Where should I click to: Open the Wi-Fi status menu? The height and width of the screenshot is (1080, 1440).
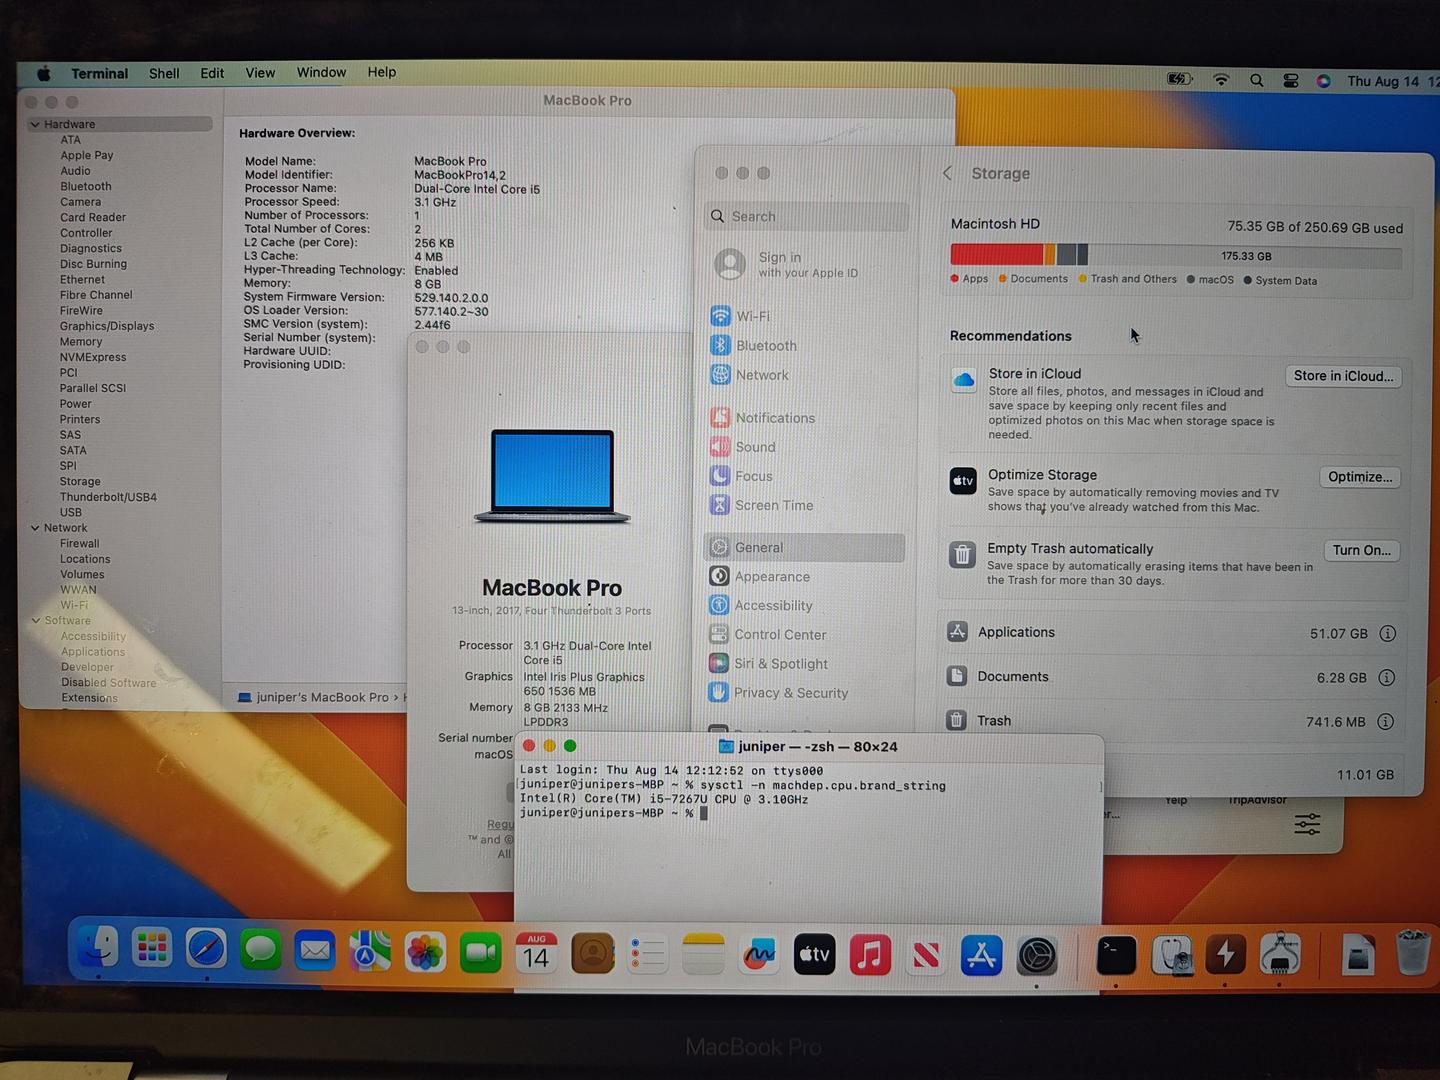(1221, 80)
